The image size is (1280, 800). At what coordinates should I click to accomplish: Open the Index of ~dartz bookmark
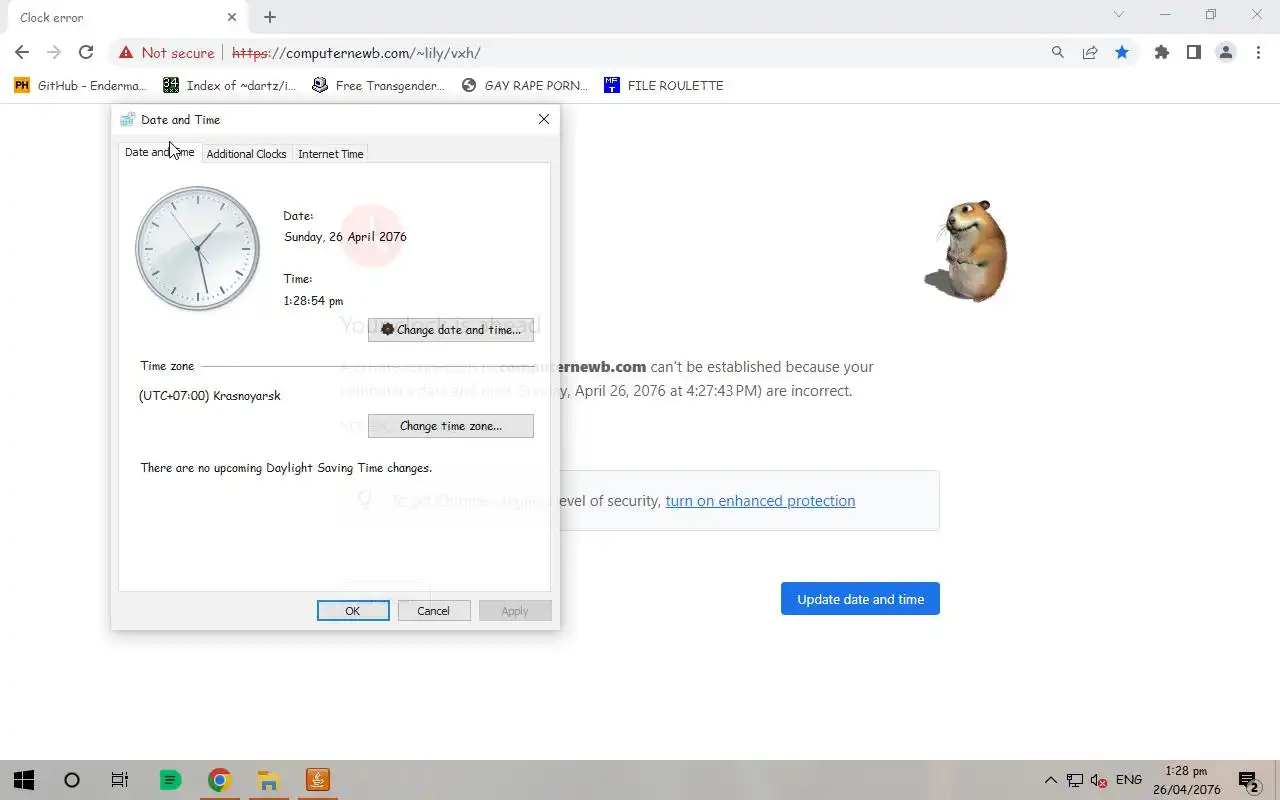coord(229,86)
